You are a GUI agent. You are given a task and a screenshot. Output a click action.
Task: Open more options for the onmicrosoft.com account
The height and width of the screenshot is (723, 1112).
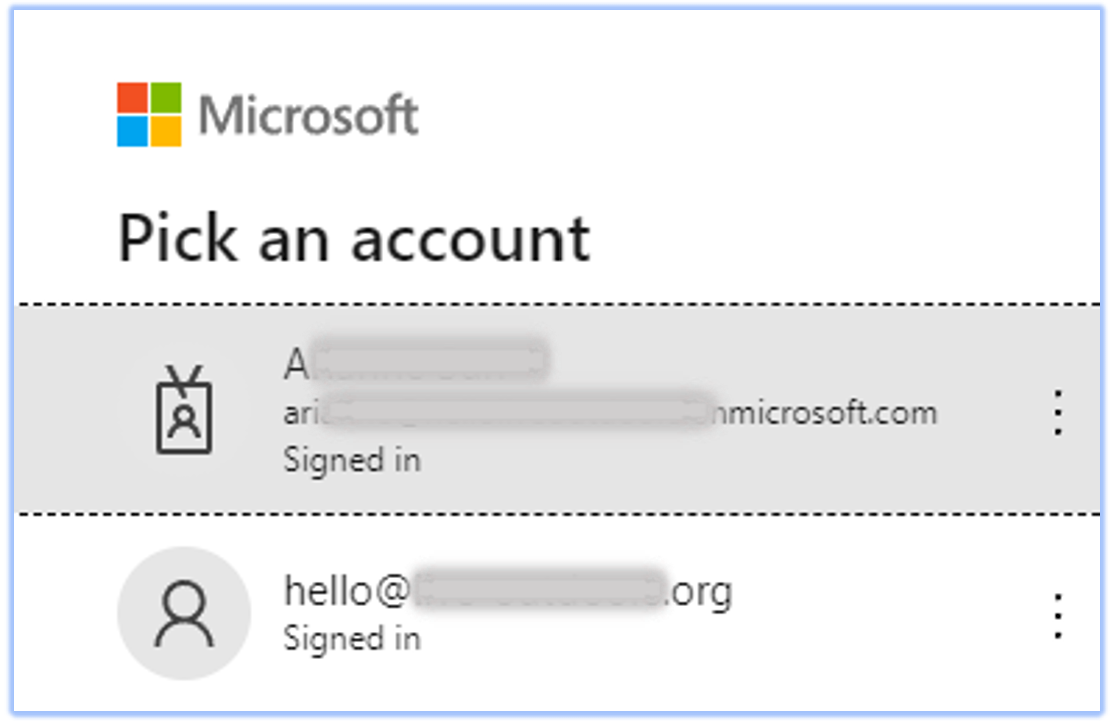(x=1057, y=413)
